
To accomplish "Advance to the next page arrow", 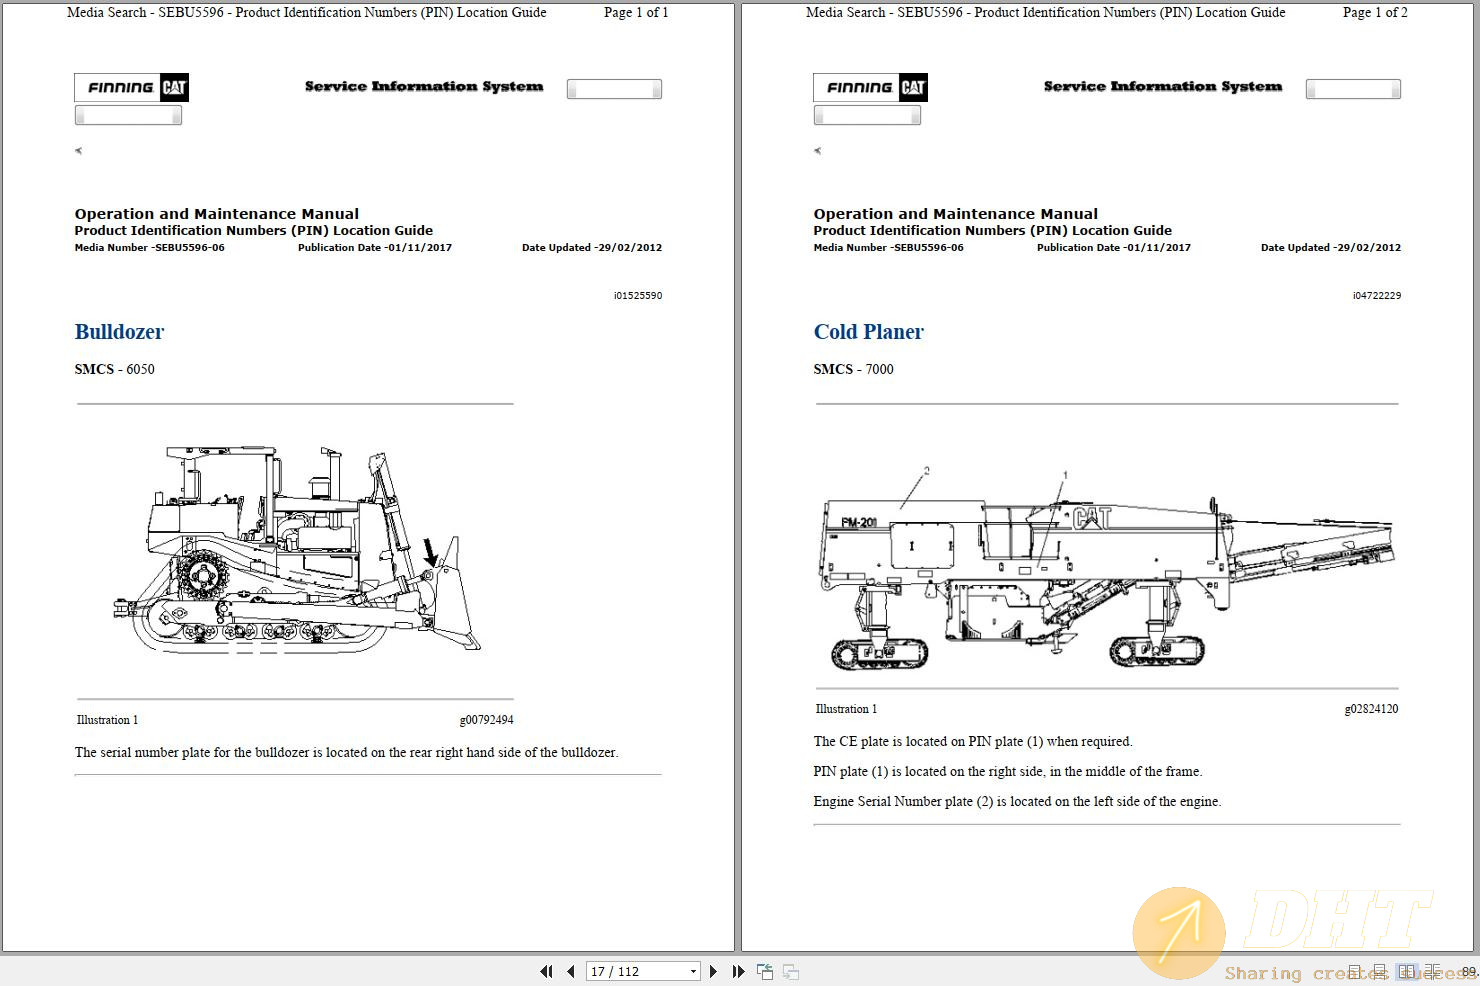I will (713, 971).
